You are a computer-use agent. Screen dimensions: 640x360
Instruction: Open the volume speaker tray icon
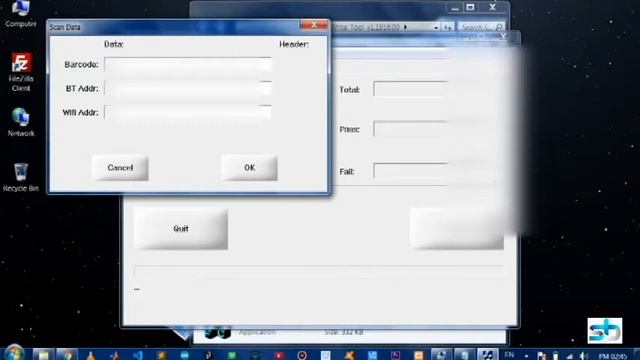[584, 356]
